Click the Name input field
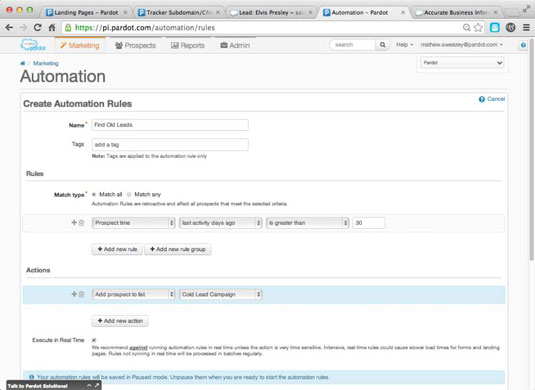The height and width of the screenshot is (390, 535). (170, 125)
